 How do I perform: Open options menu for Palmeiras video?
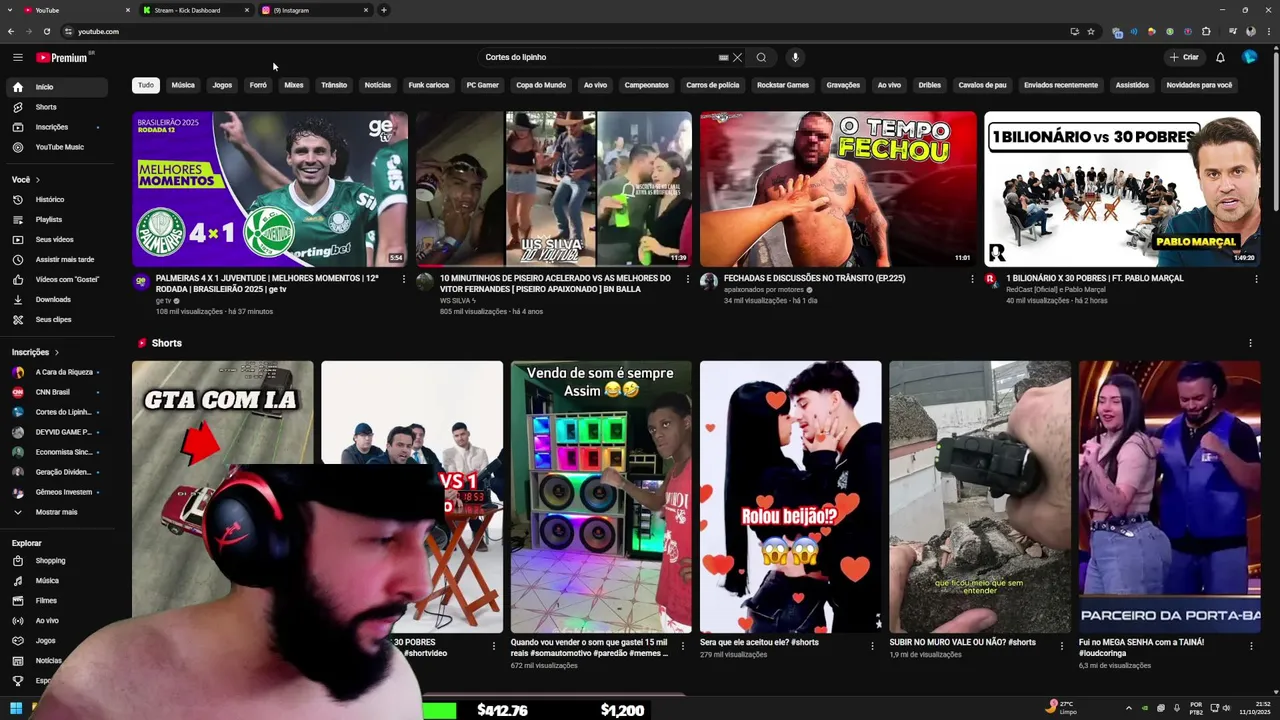click(404, 279)
